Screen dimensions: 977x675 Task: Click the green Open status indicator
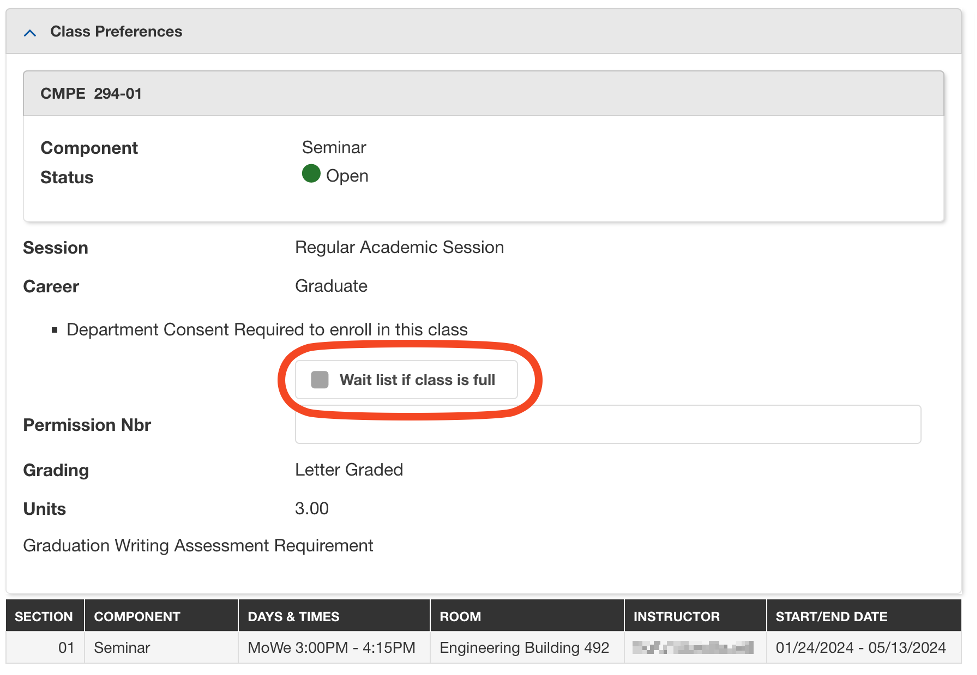coord(310,174)
